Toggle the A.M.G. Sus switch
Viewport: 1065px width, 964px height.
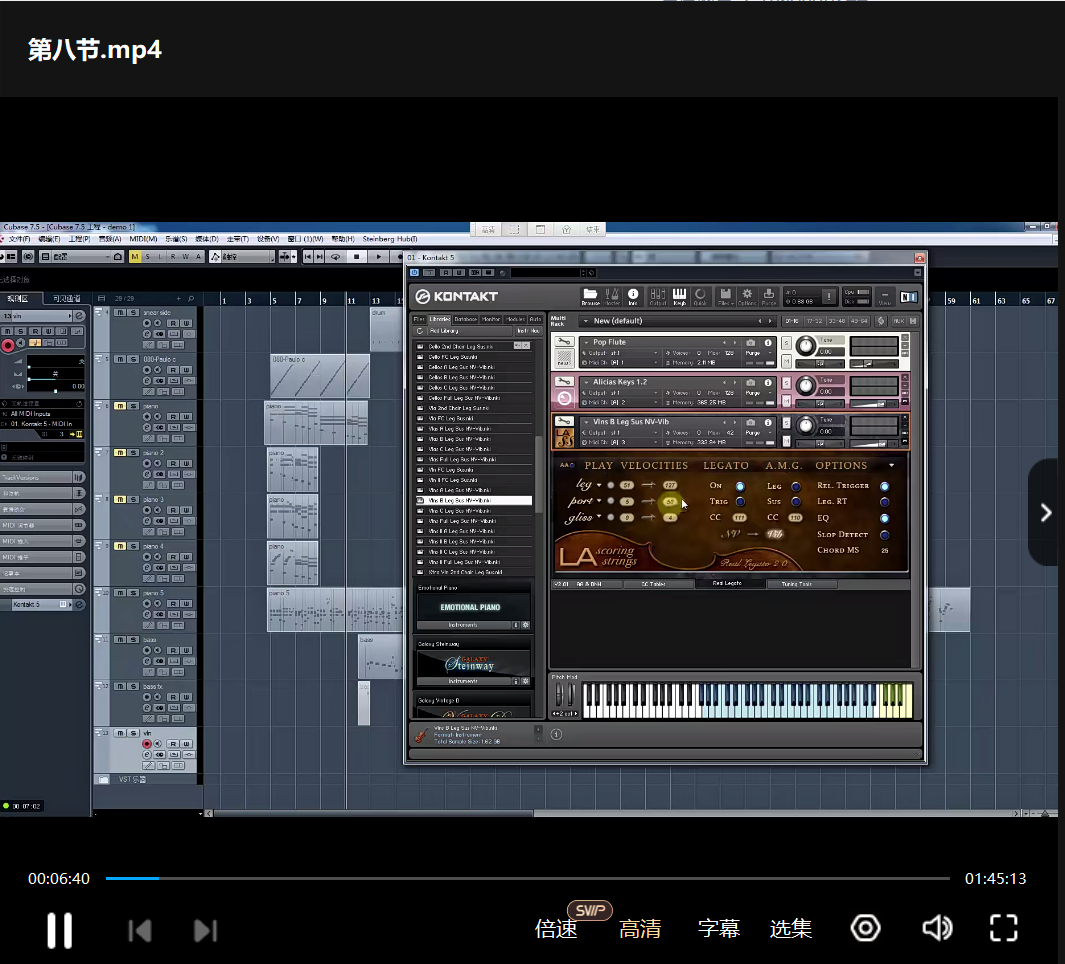(796, 502)
